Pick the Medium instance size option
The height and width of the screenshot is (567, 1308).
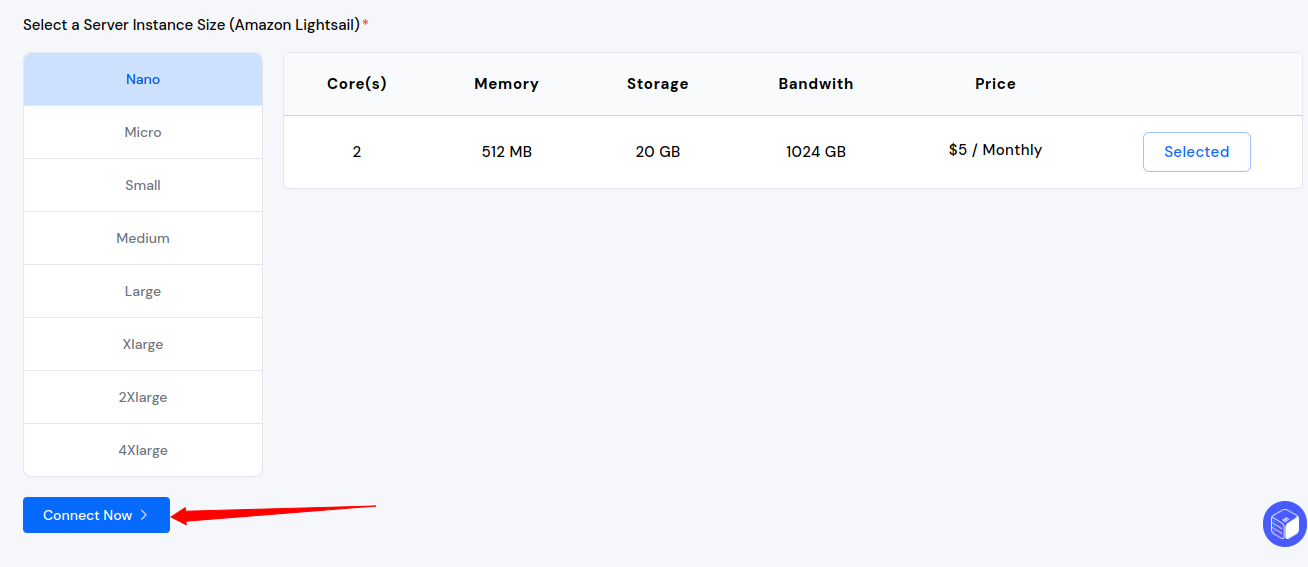[x=143, y=238]
